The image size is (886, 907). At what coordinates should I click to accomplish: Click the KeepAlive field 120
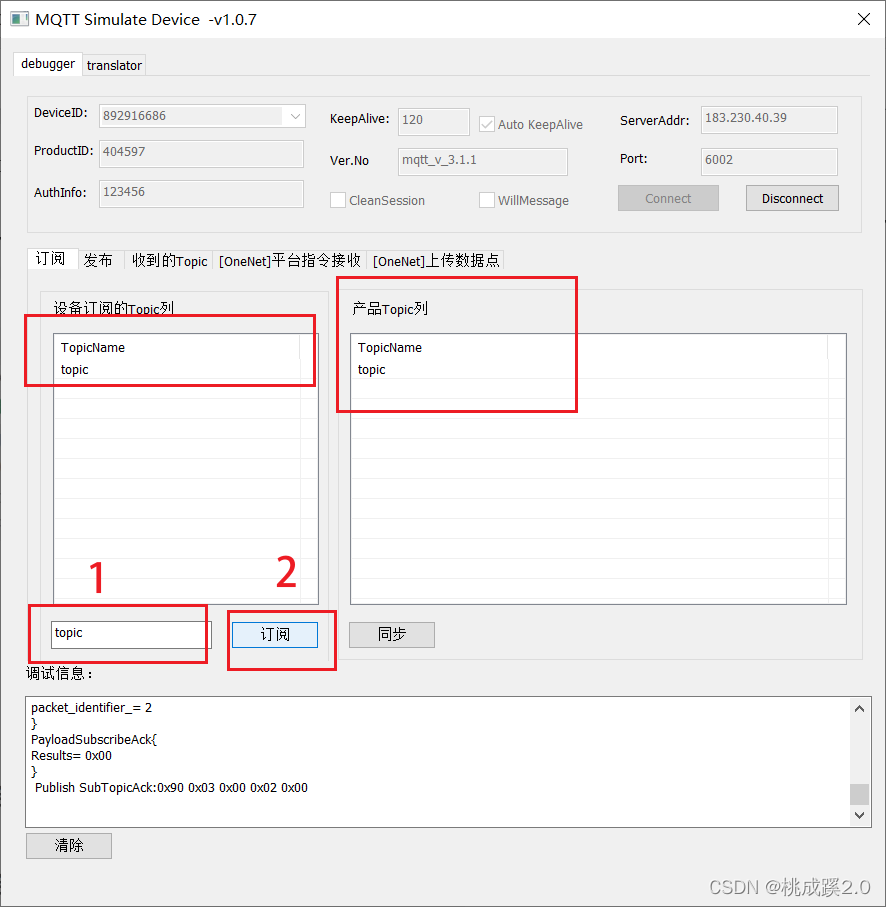pyautogui.click(x=434, y=121)
